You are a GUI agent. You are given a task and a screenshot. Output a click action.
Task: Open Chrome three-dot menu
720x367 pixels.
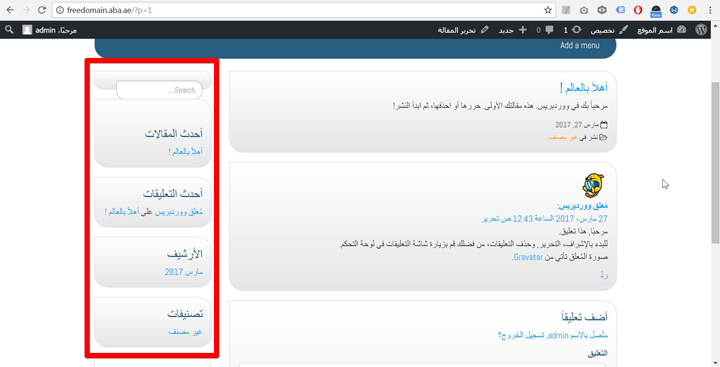point(710,10)
